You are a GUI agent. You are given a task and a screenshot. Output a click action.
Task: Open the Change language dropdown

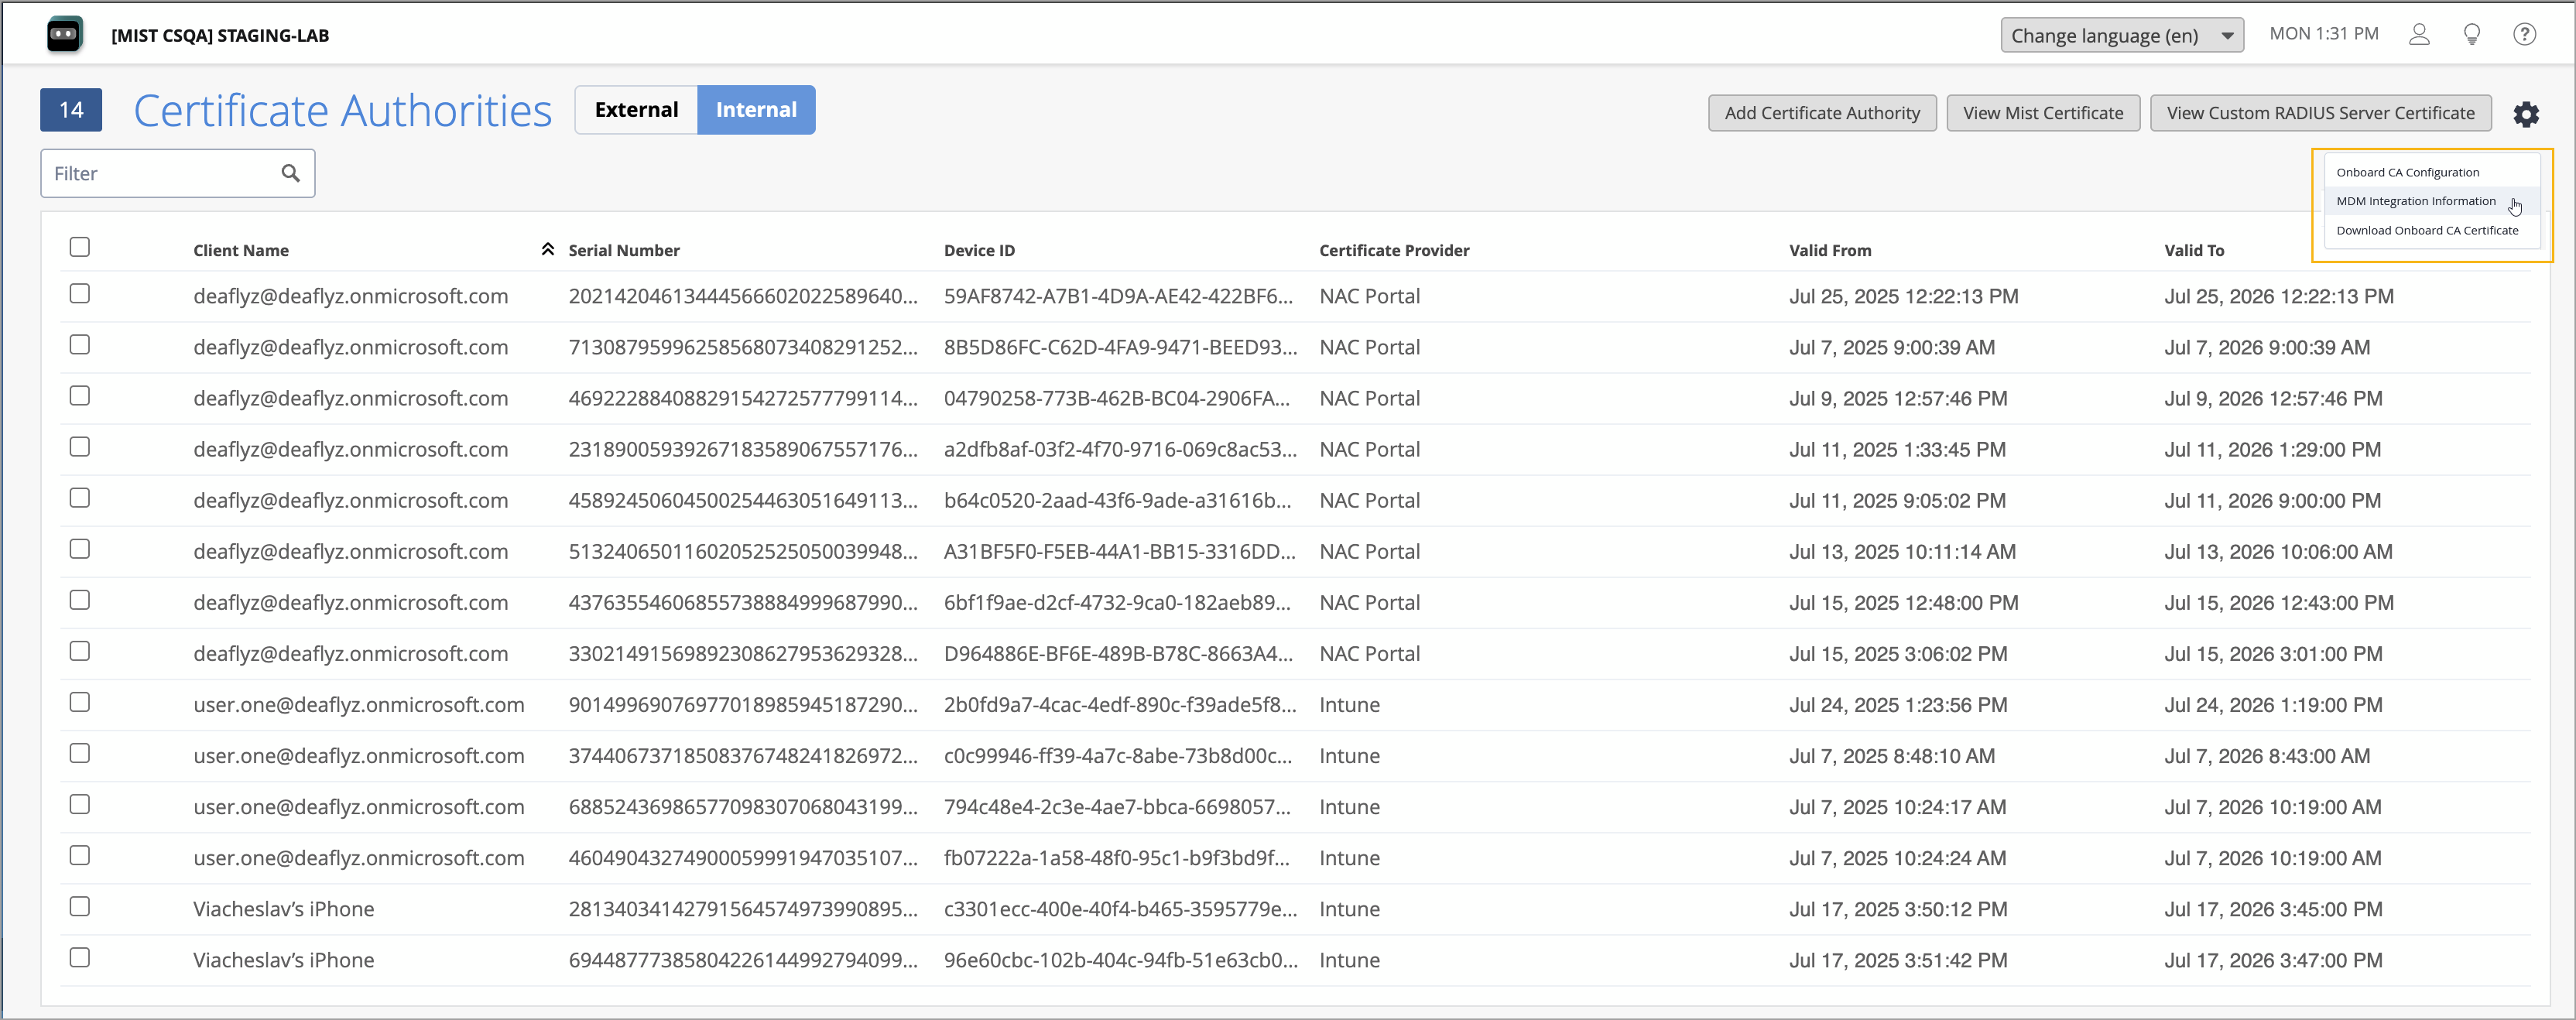(x=2121, y=35)
